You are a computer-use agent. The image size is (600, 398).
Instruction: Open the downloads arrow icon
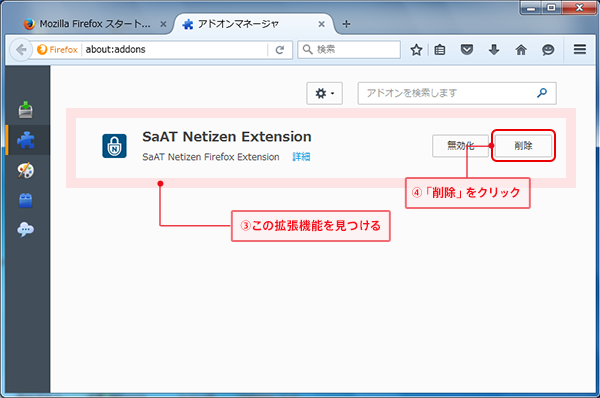pos(494,50)
